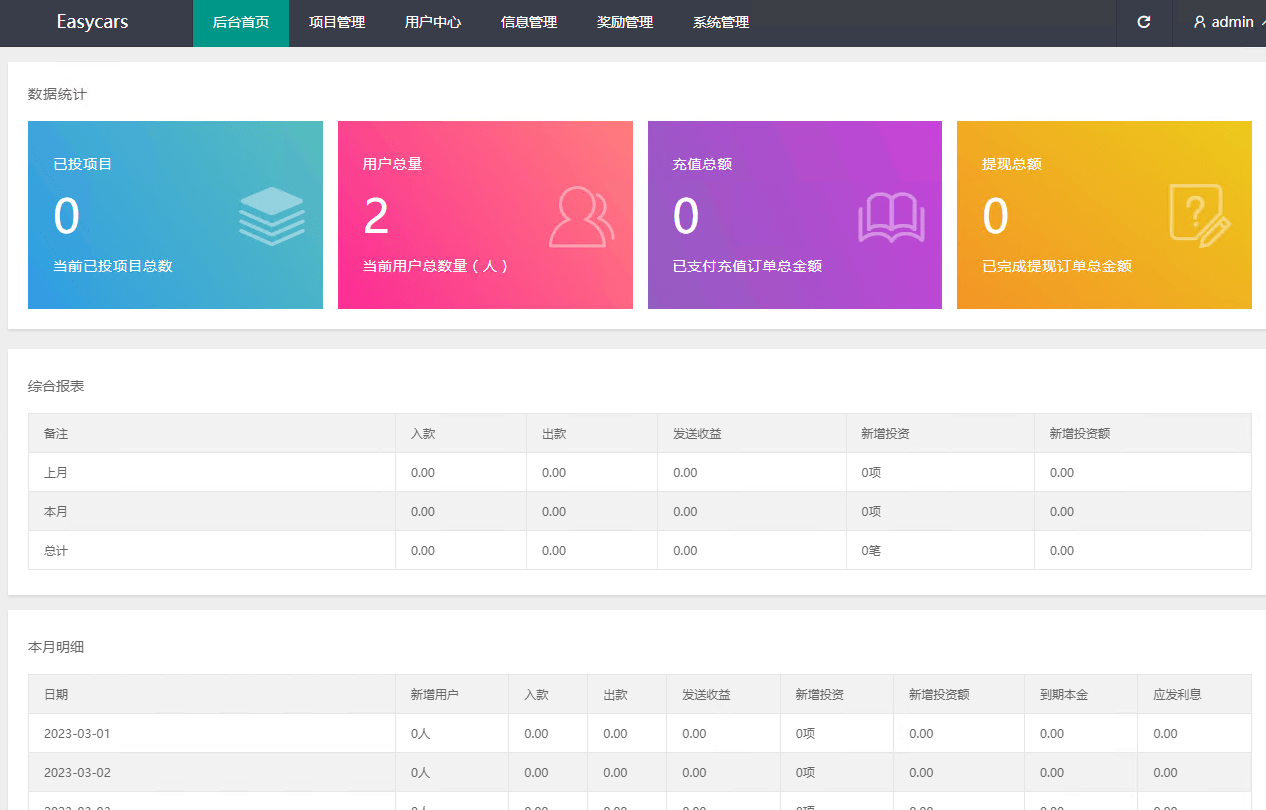Click the Easycars logo
The height and width of the screenshot is (810, 1266).
pos(94,22)
